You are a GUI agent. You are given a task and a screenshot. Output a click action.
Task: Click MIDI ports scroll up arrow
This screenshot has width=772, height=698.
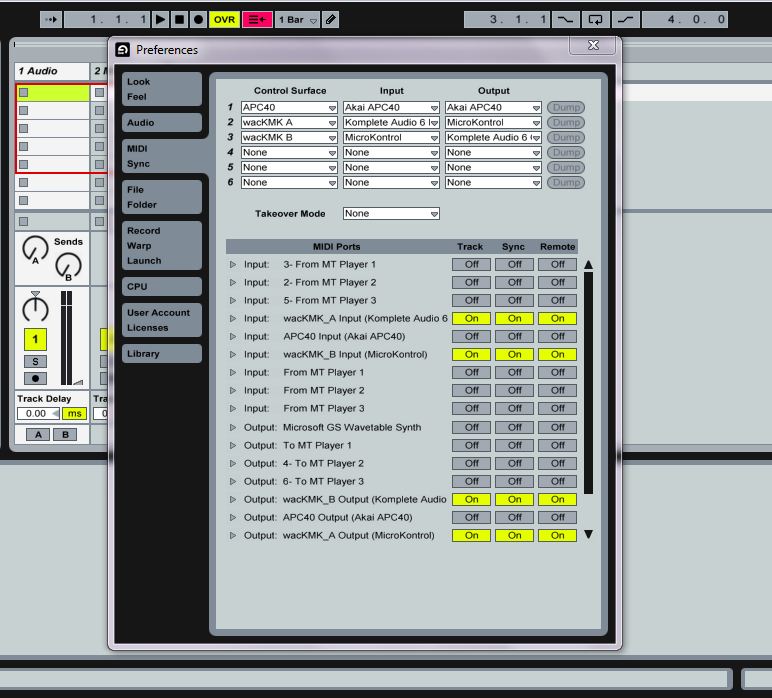588,265
